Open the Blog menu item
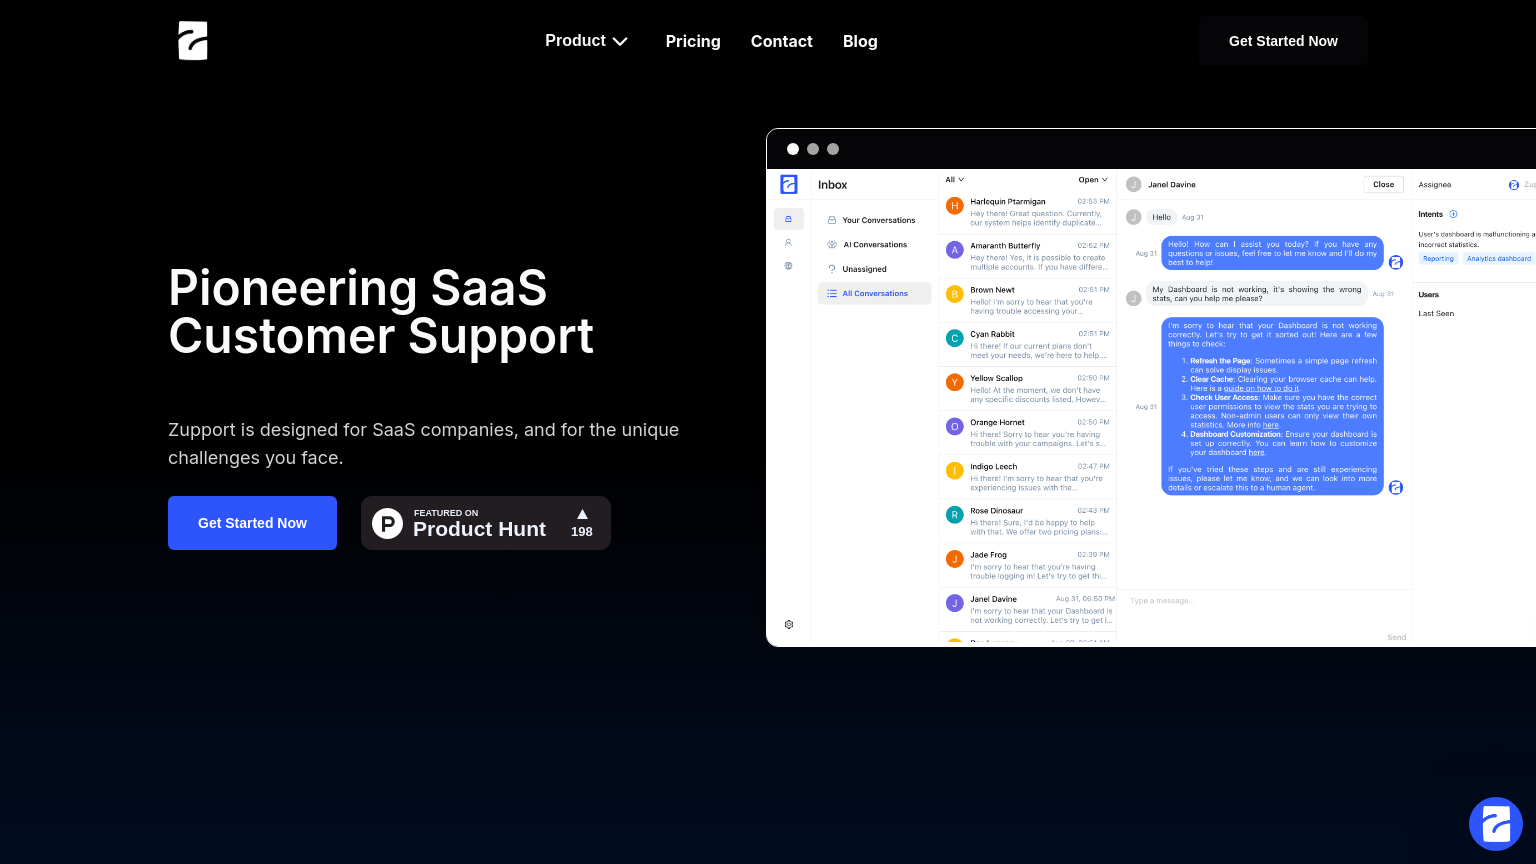Image resolution: width=1536 pixels, height=864 pixels. [860, 41]
